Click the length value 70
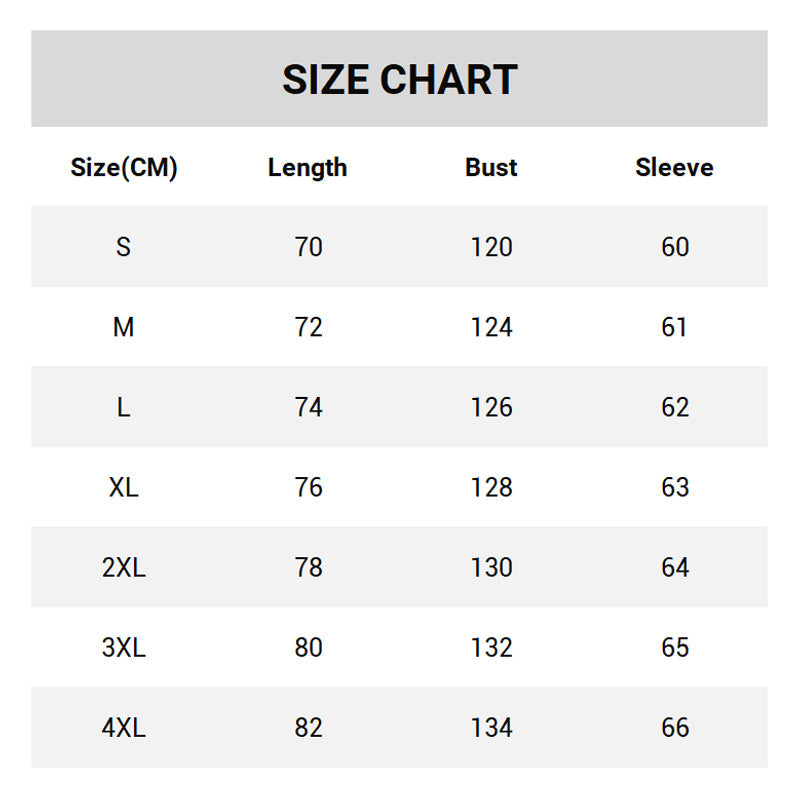Image resolution: width=800 pixels, height=800 pixels. (308, 247)
